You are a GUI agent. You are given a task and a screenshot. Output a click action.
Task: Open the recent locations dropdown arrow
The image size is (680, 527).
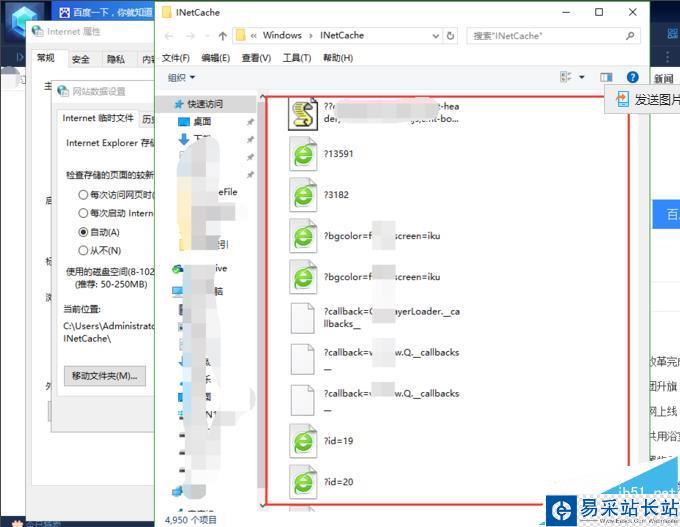click(207, 36)
